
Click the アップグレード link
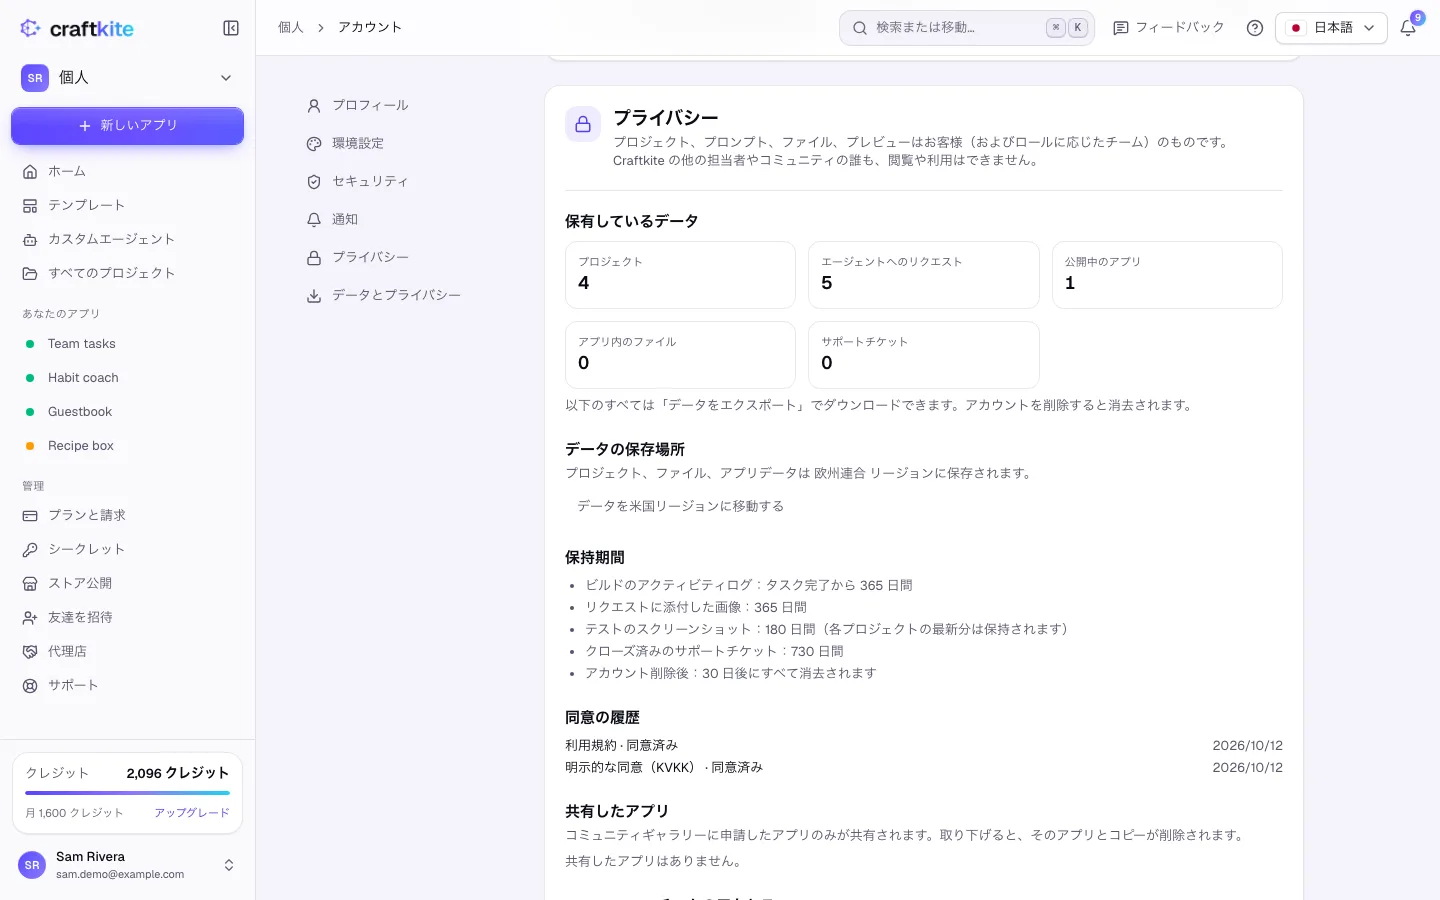pos(192,813)
